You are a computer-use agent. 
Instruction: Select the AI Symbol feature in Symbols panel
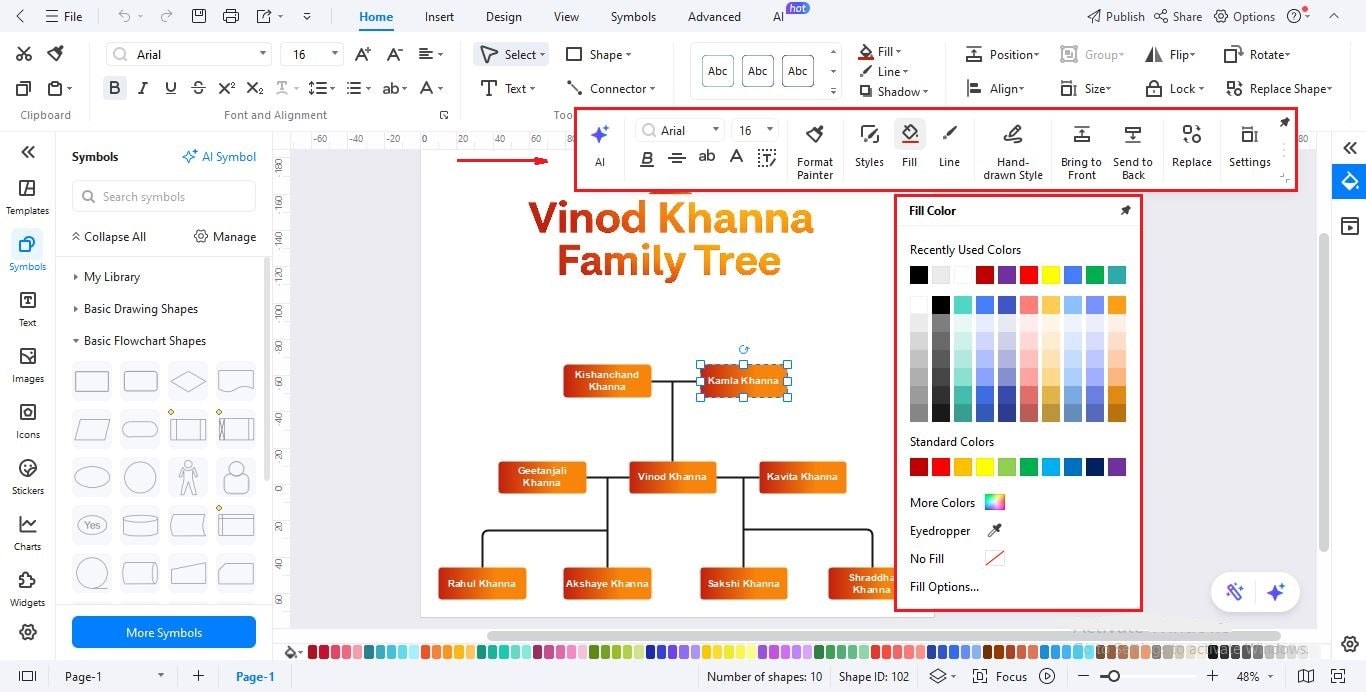click(x=219, y=156)
